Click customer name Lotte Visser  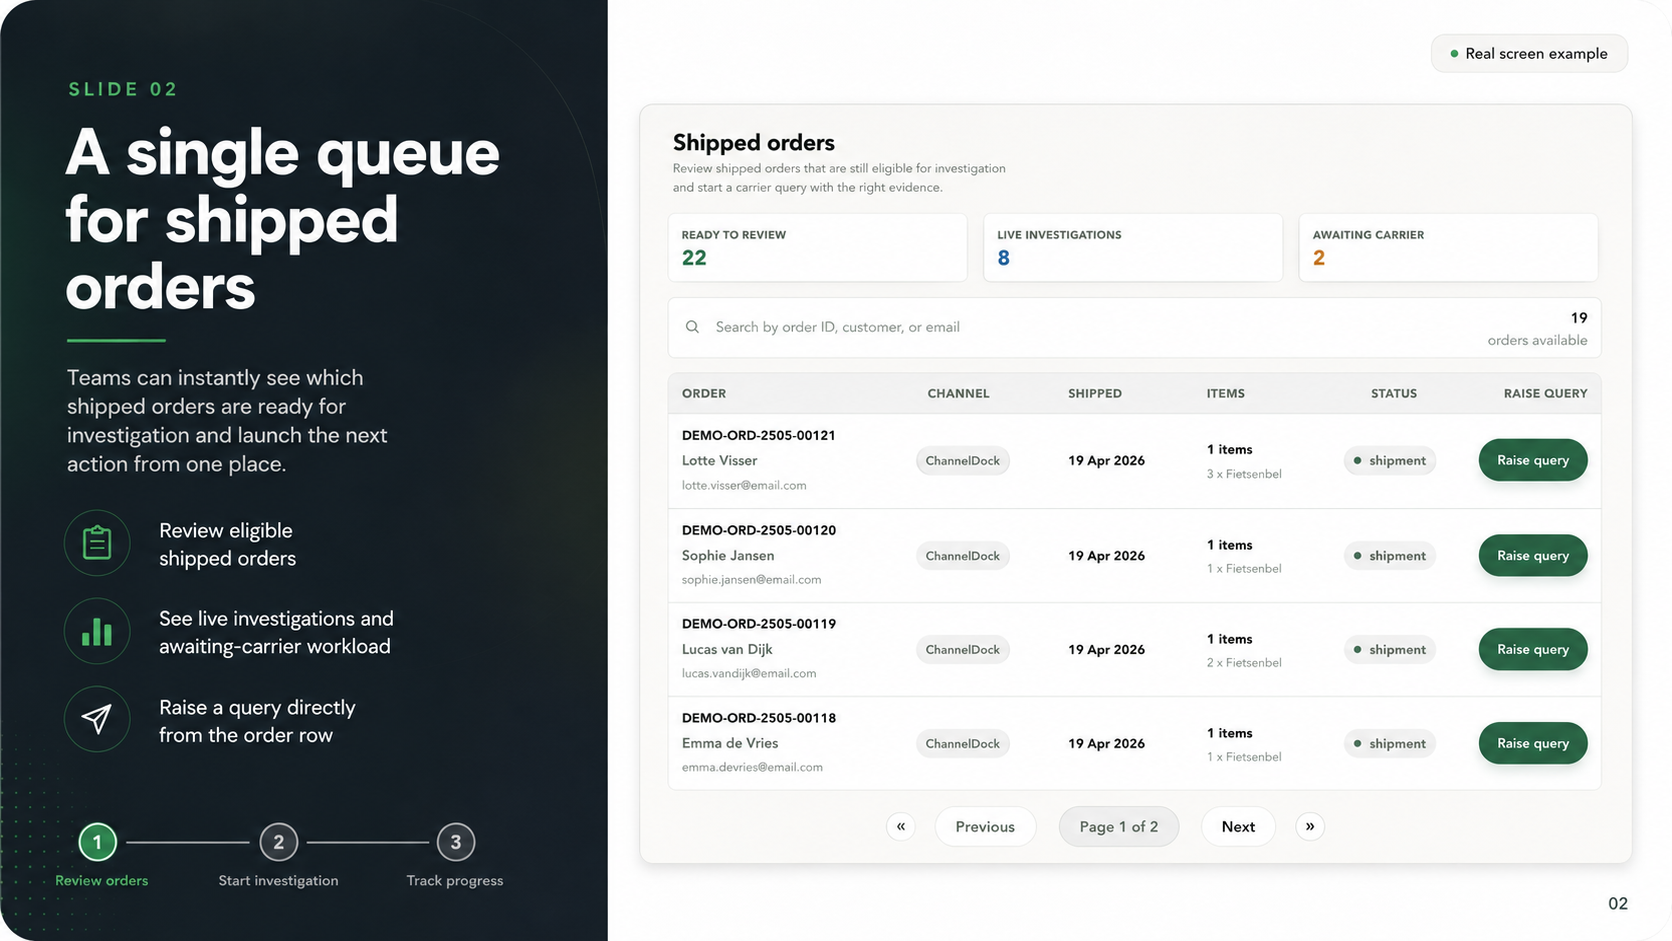point(719,460)
